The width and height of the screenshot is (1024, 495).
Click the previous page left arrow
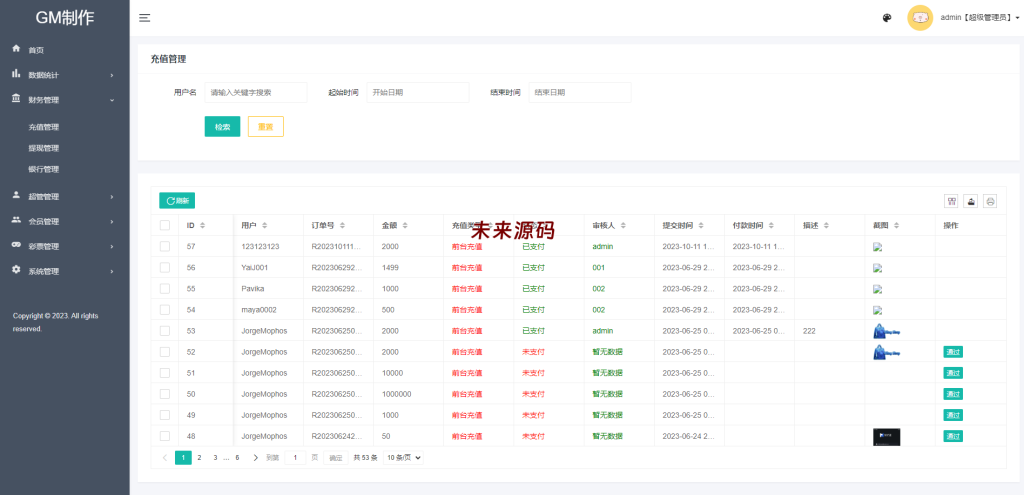click(165, 458)
